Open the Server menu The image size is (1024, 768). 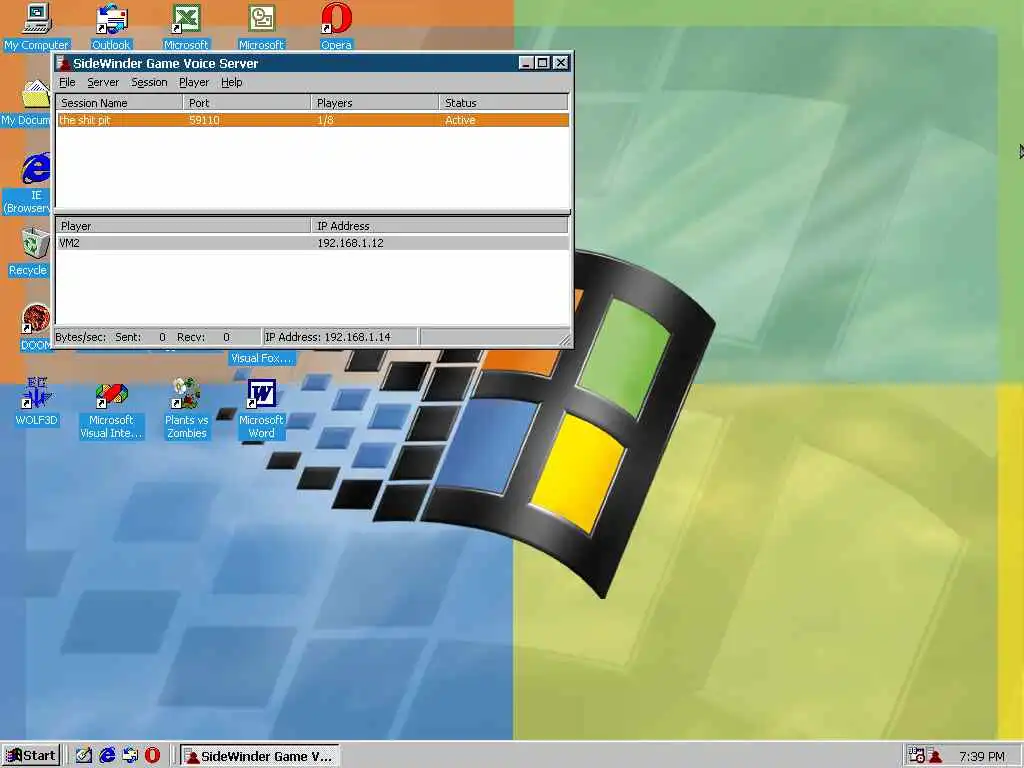point(103,82)
